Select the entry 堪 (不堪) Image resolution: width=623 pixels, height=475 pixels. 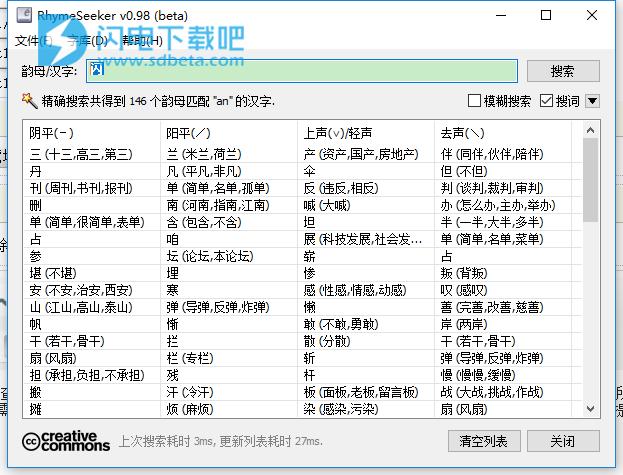point(53,274)
